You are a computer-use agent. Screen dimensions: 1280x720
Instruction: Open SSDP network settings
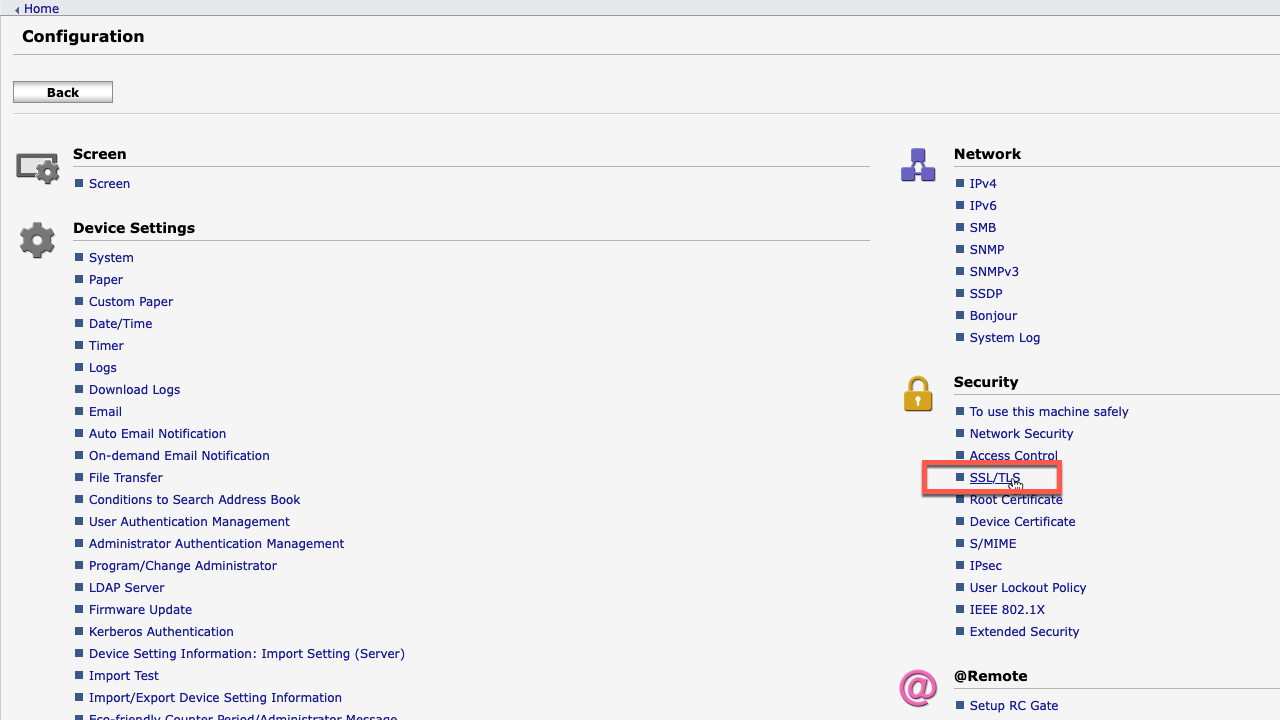click(986, 294)
